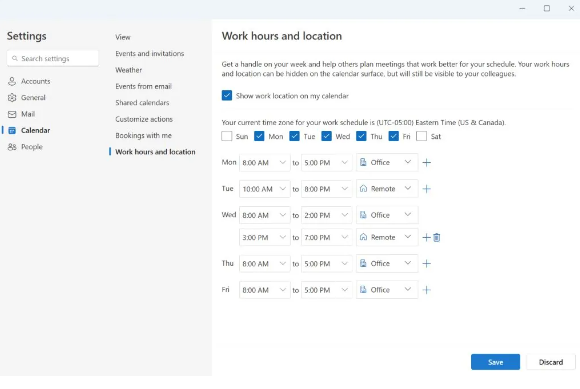Enable Sunday as a work day
This screenshot has height=389, width=580.
click(227, 136)
